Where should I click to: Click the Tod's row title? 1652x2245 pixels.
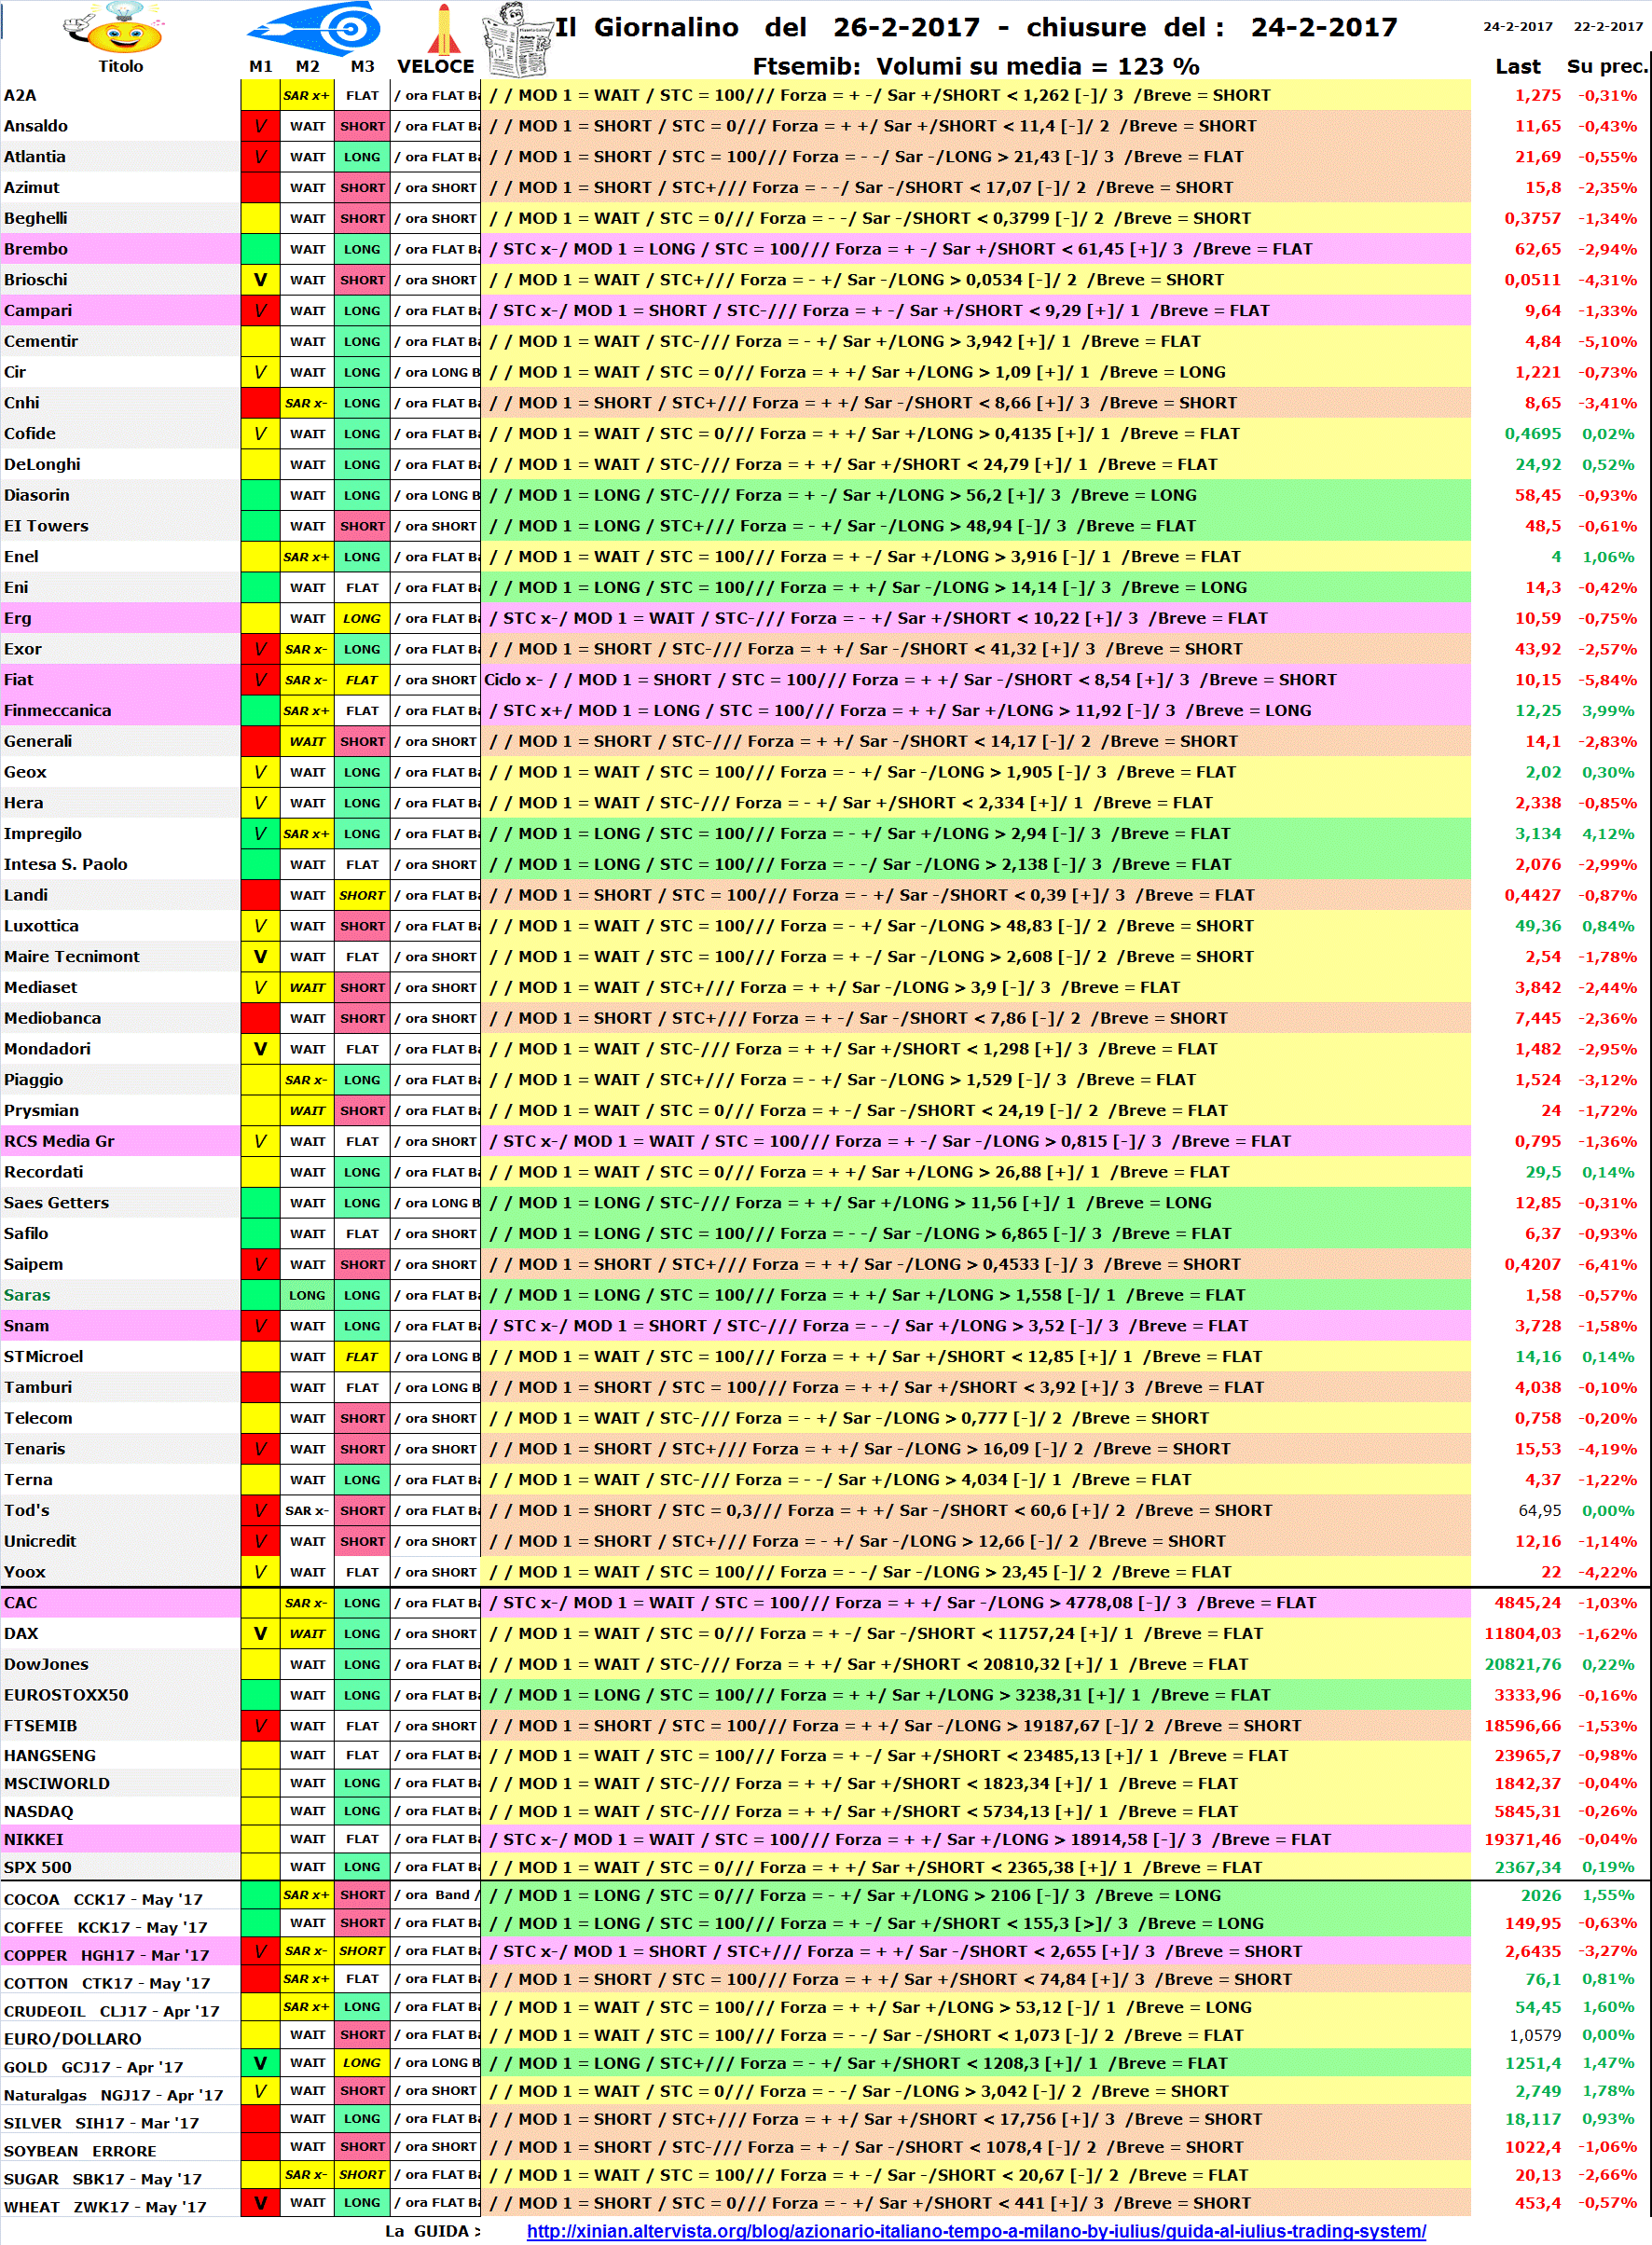[x=27, y=1510]
